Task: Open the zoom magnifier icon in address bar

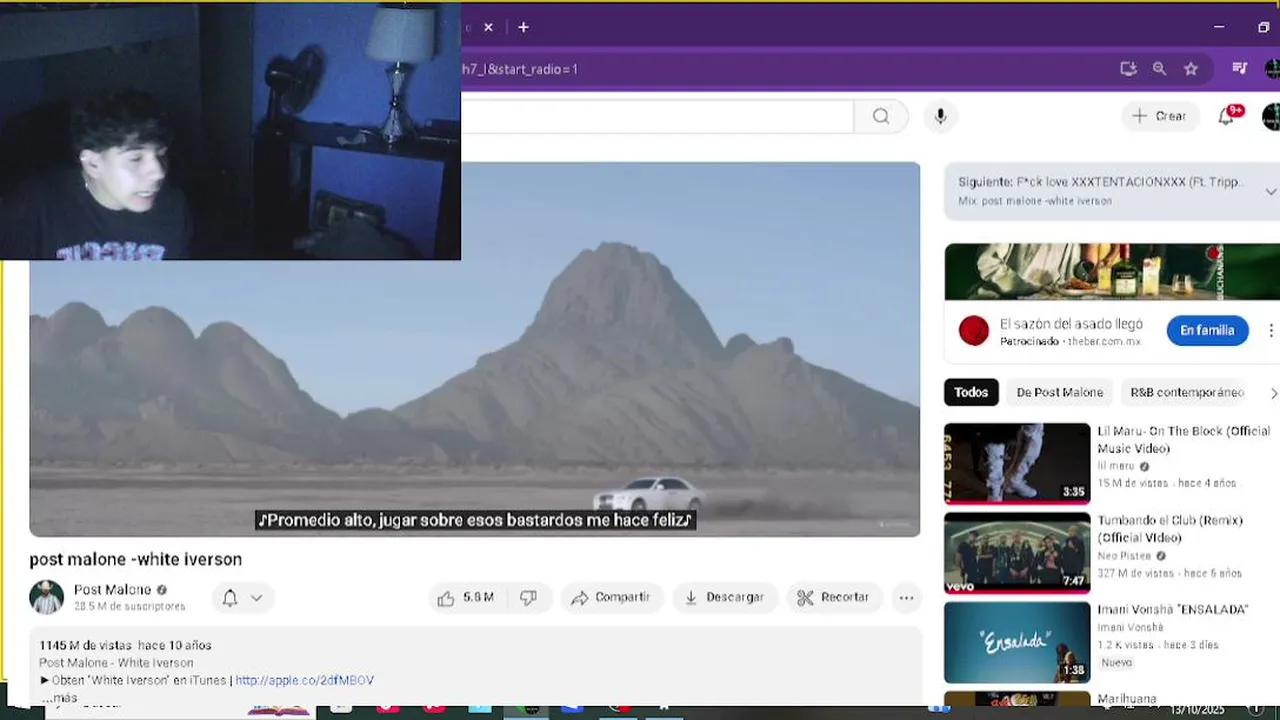Action: point(1159,69)
